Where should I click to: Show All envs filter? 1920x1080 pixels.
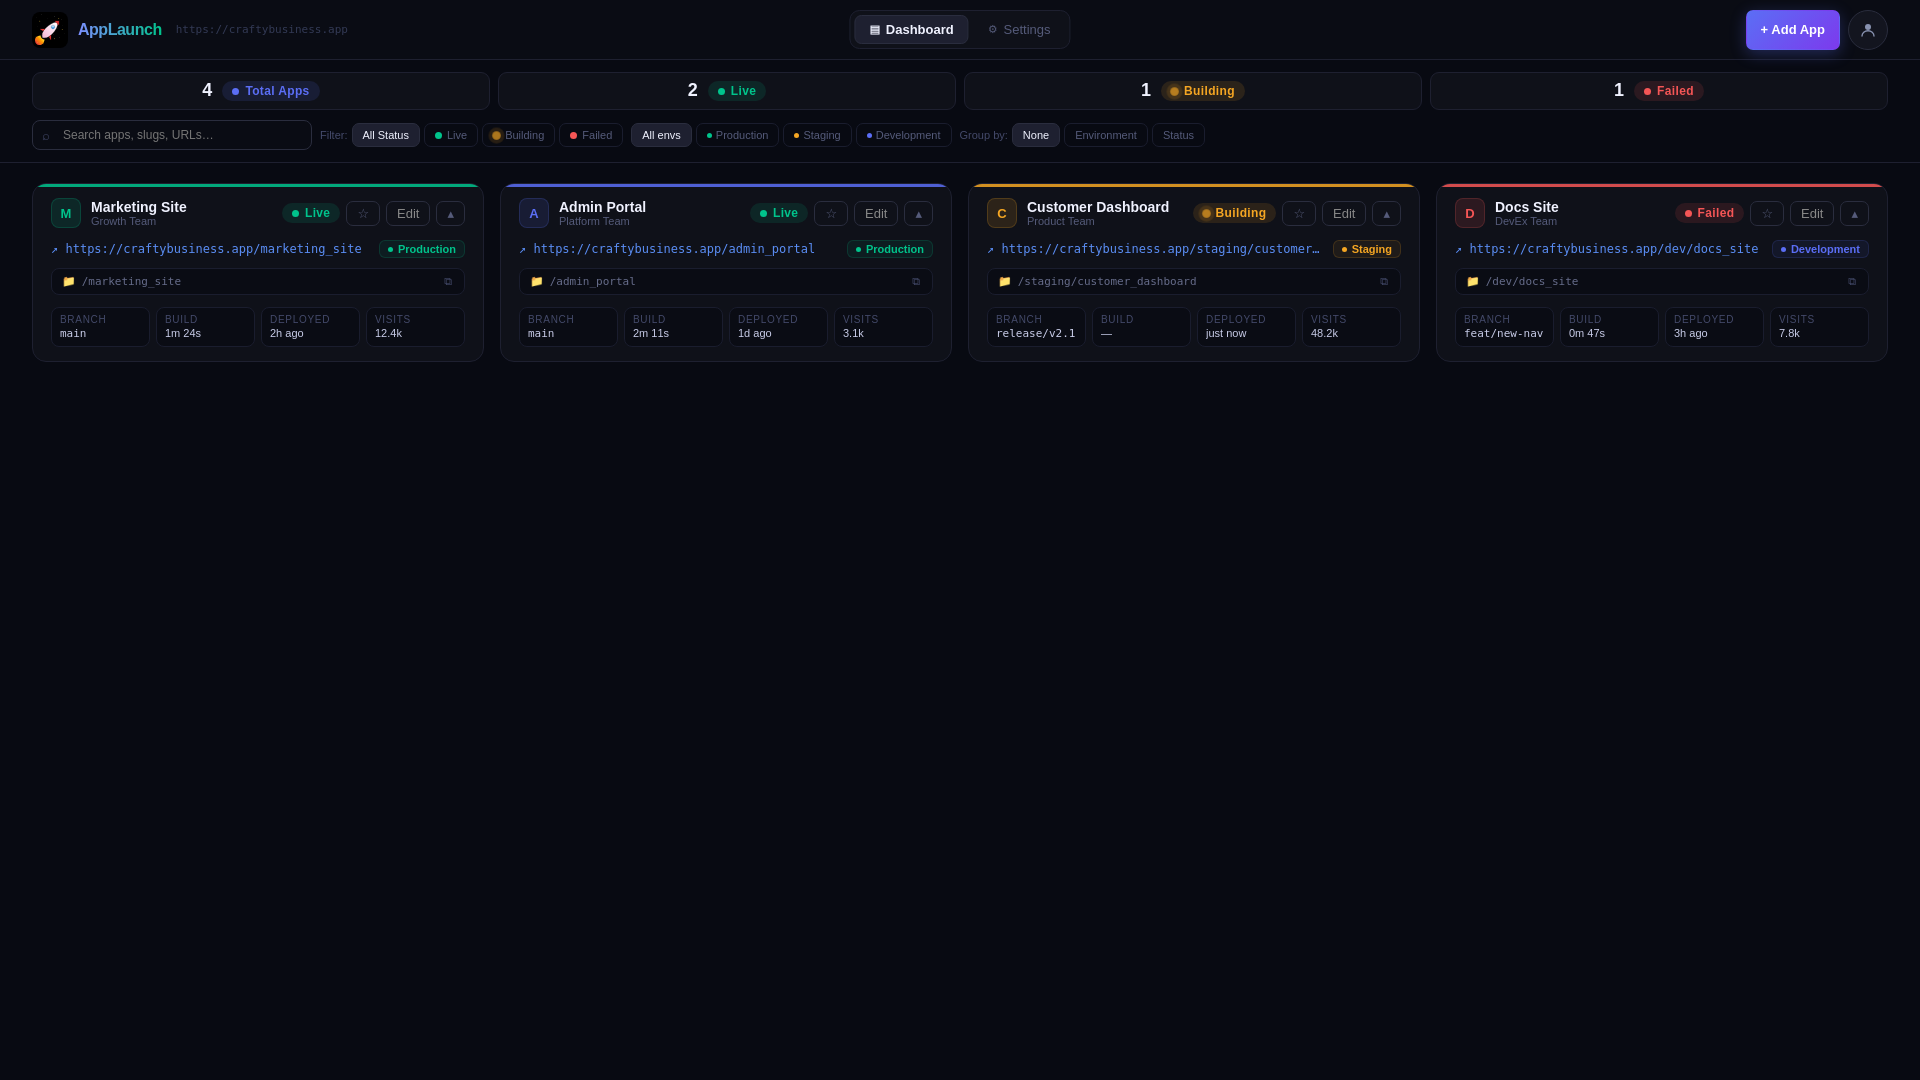pyautogui.click(x=661, y=135)
